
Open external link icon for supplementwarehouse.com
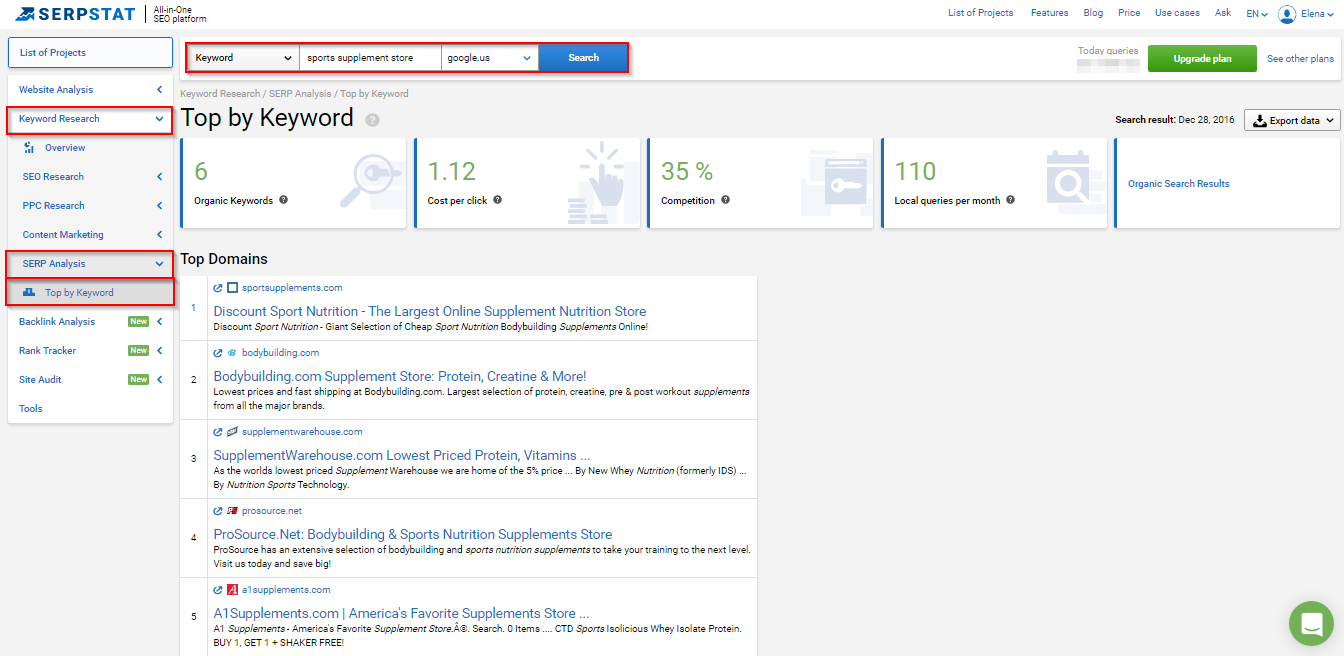218,432
